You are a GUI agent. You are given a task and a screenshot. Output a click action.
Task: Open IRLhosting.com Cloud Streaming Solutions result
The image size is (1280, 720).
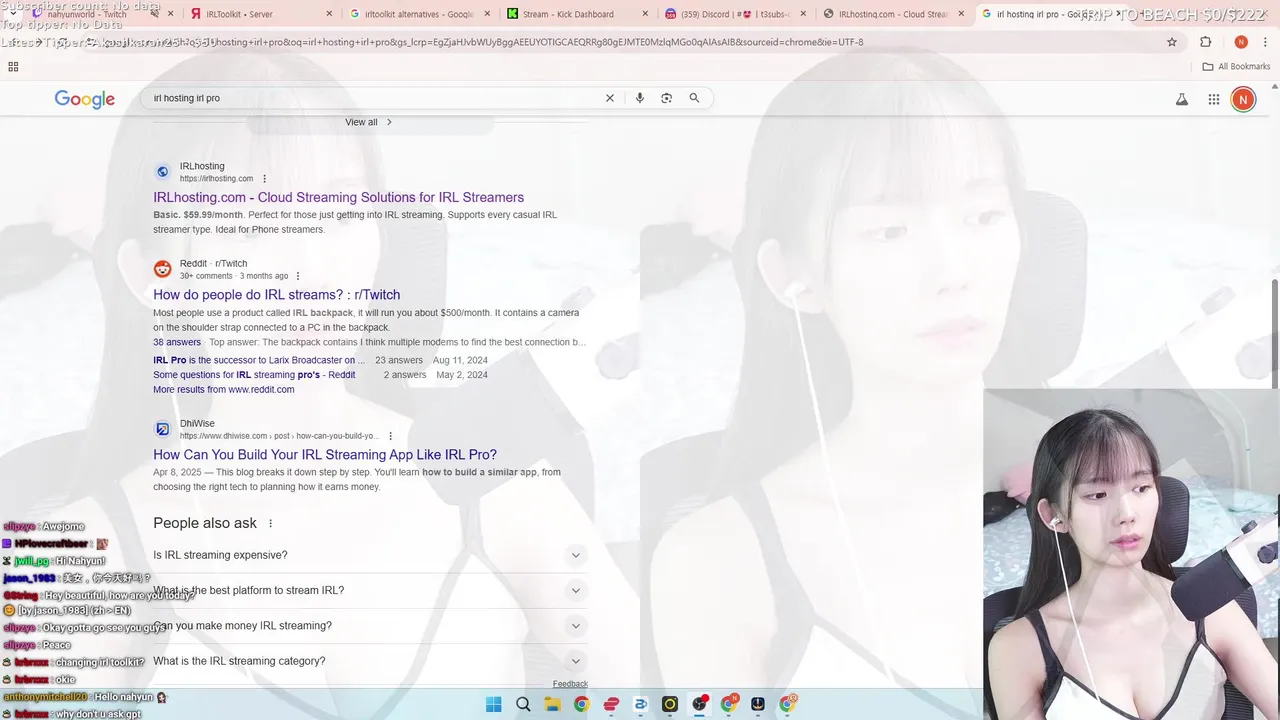(338, 197)
